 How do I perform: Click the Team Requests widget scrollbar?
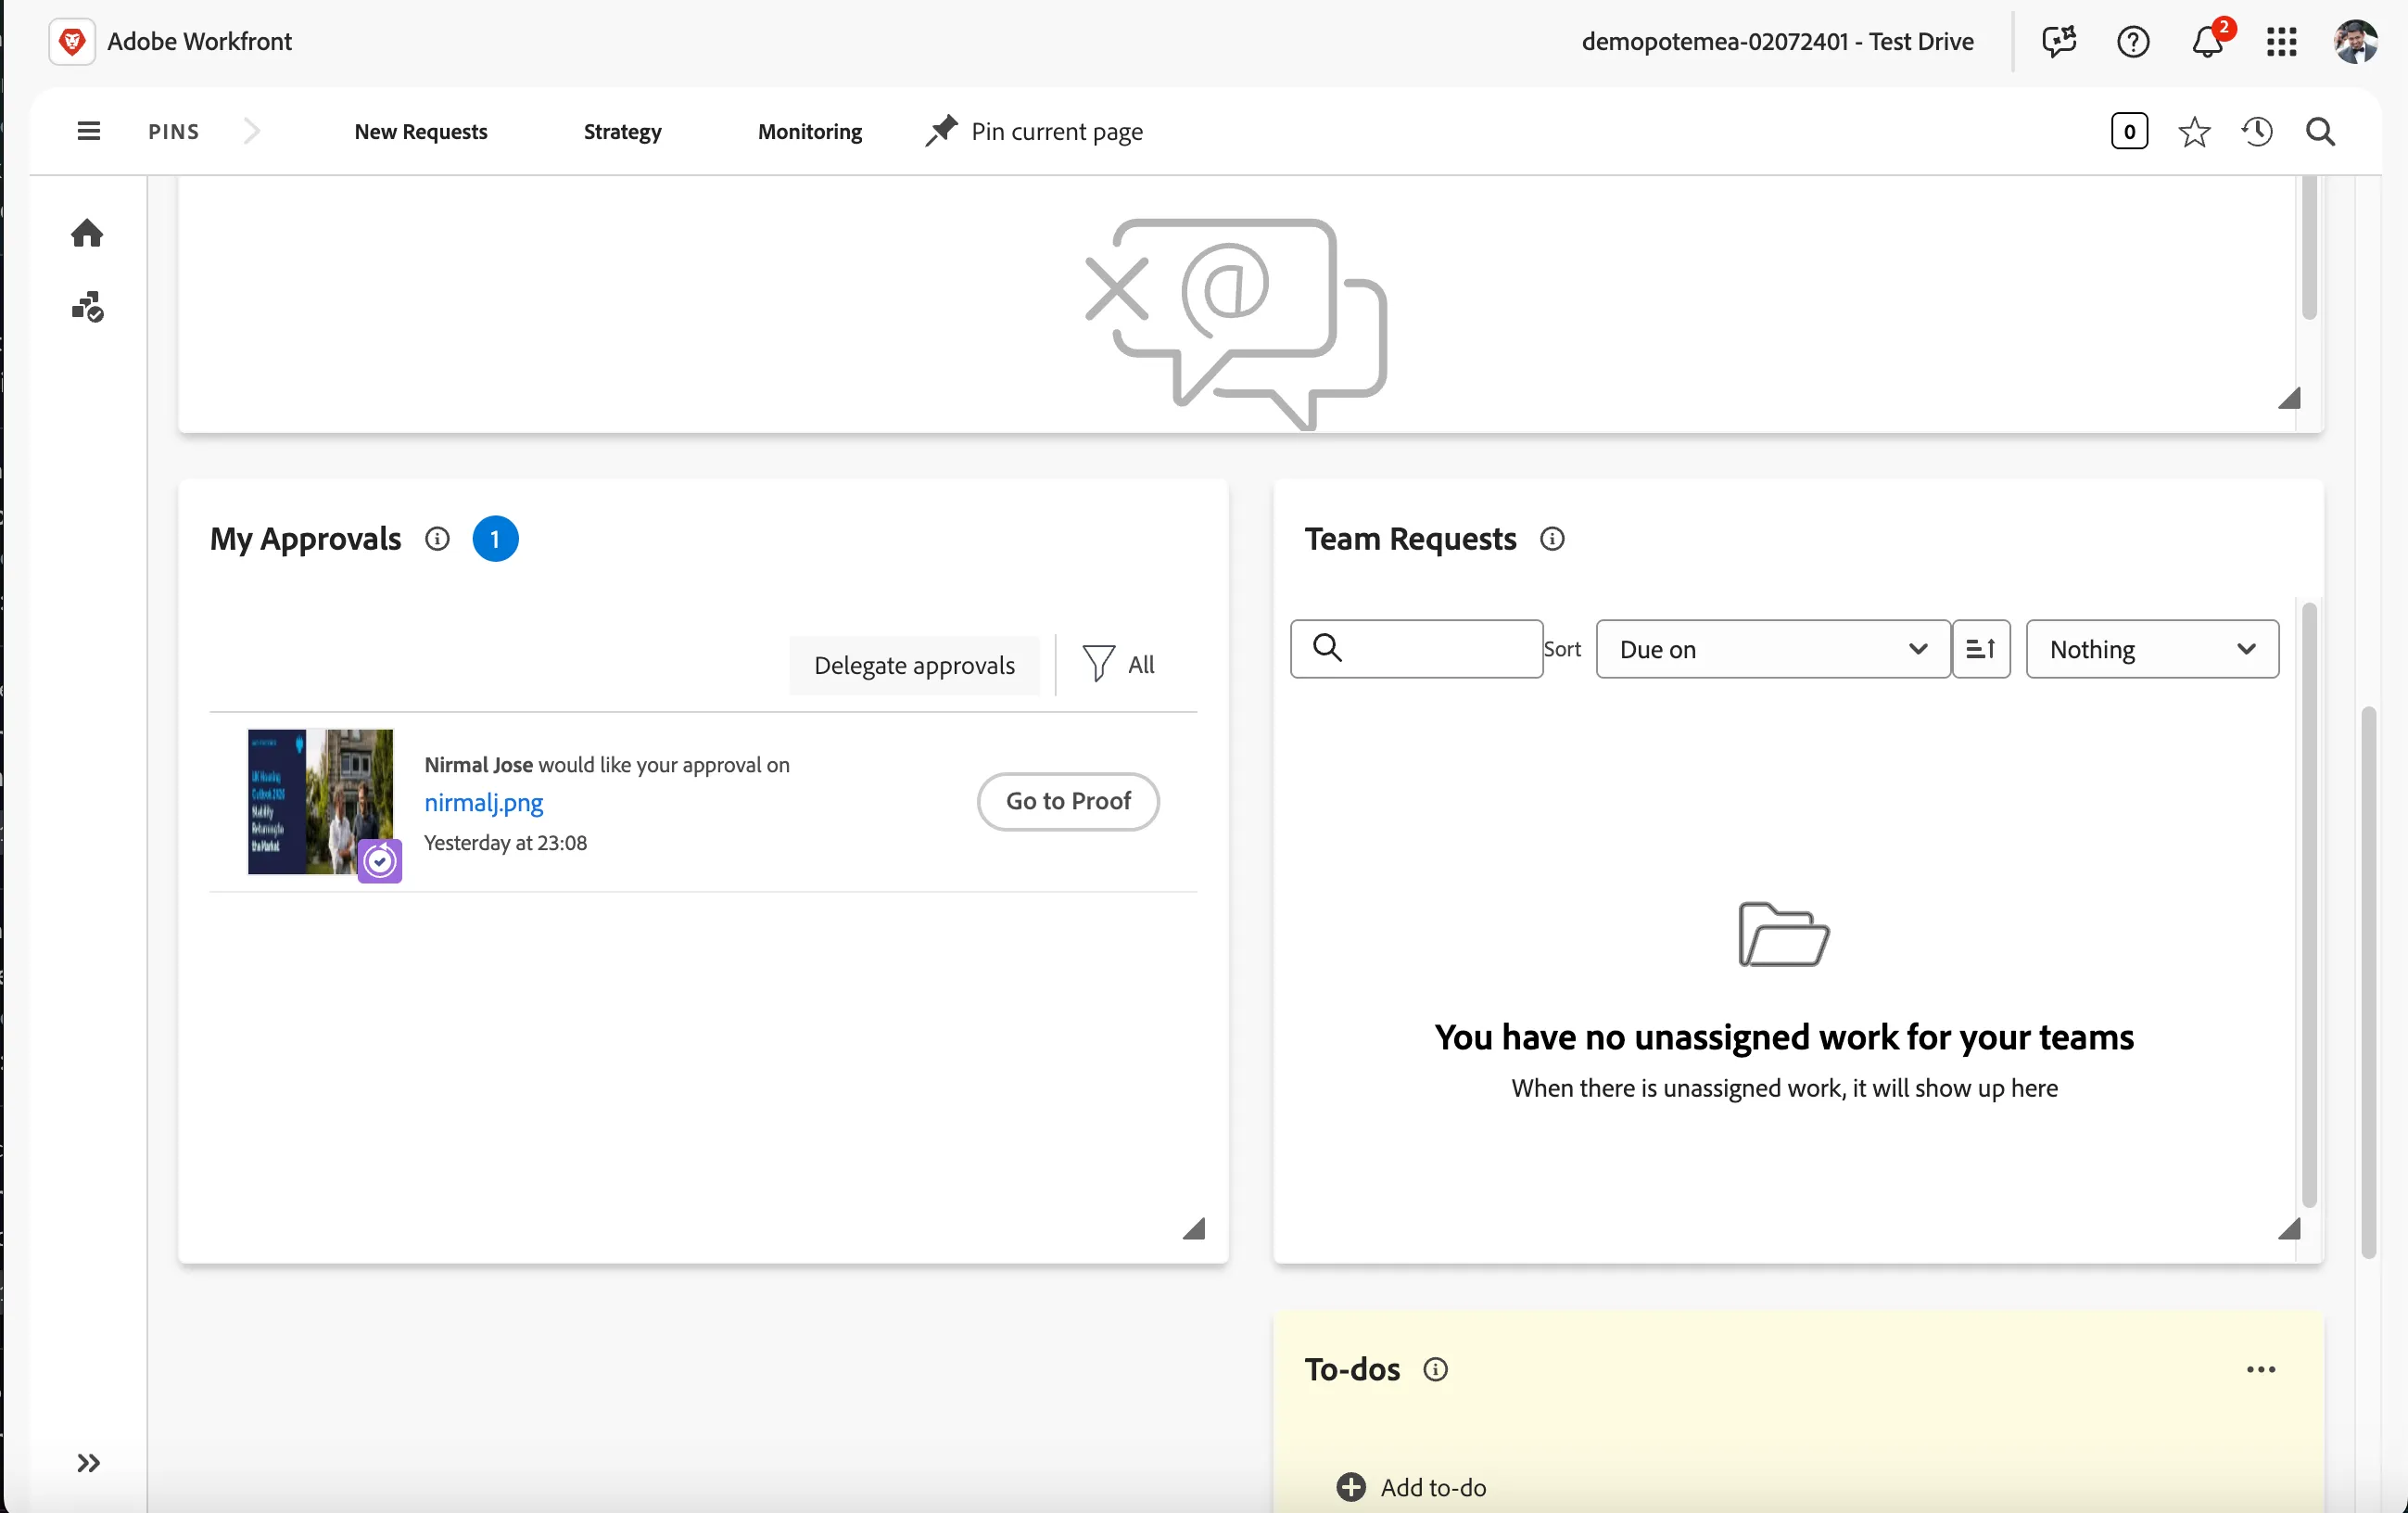[x=2309, y=905]
